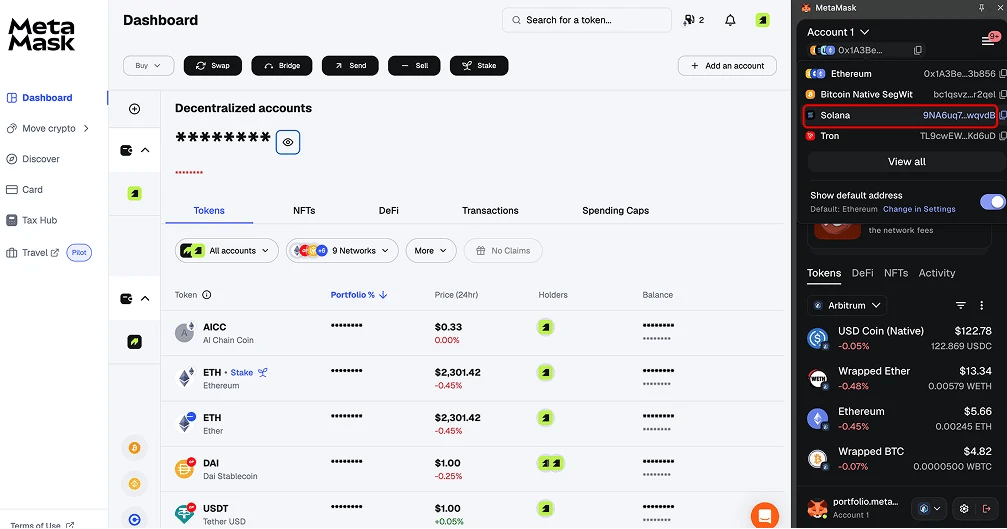The width and height of the screenshot is (1007, 529).
Task: Copy the Ethereum address in MetaMask popup
Action: 1003,74
